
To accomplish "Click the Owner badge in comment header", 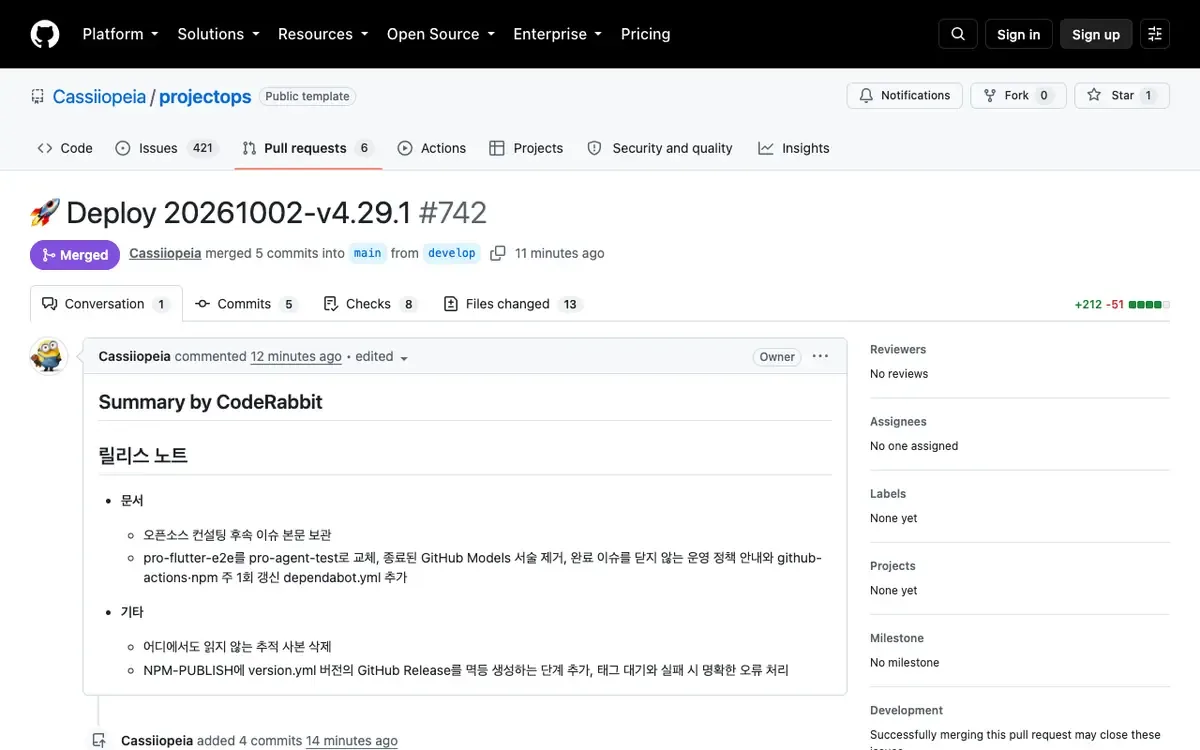I will 777,357.
